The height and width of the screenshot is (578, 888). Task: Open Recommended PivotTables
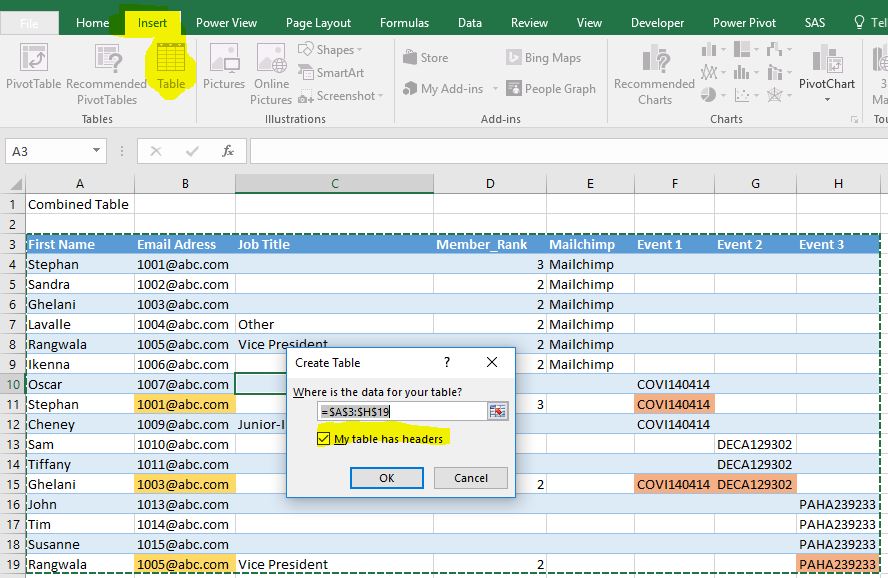107,73
